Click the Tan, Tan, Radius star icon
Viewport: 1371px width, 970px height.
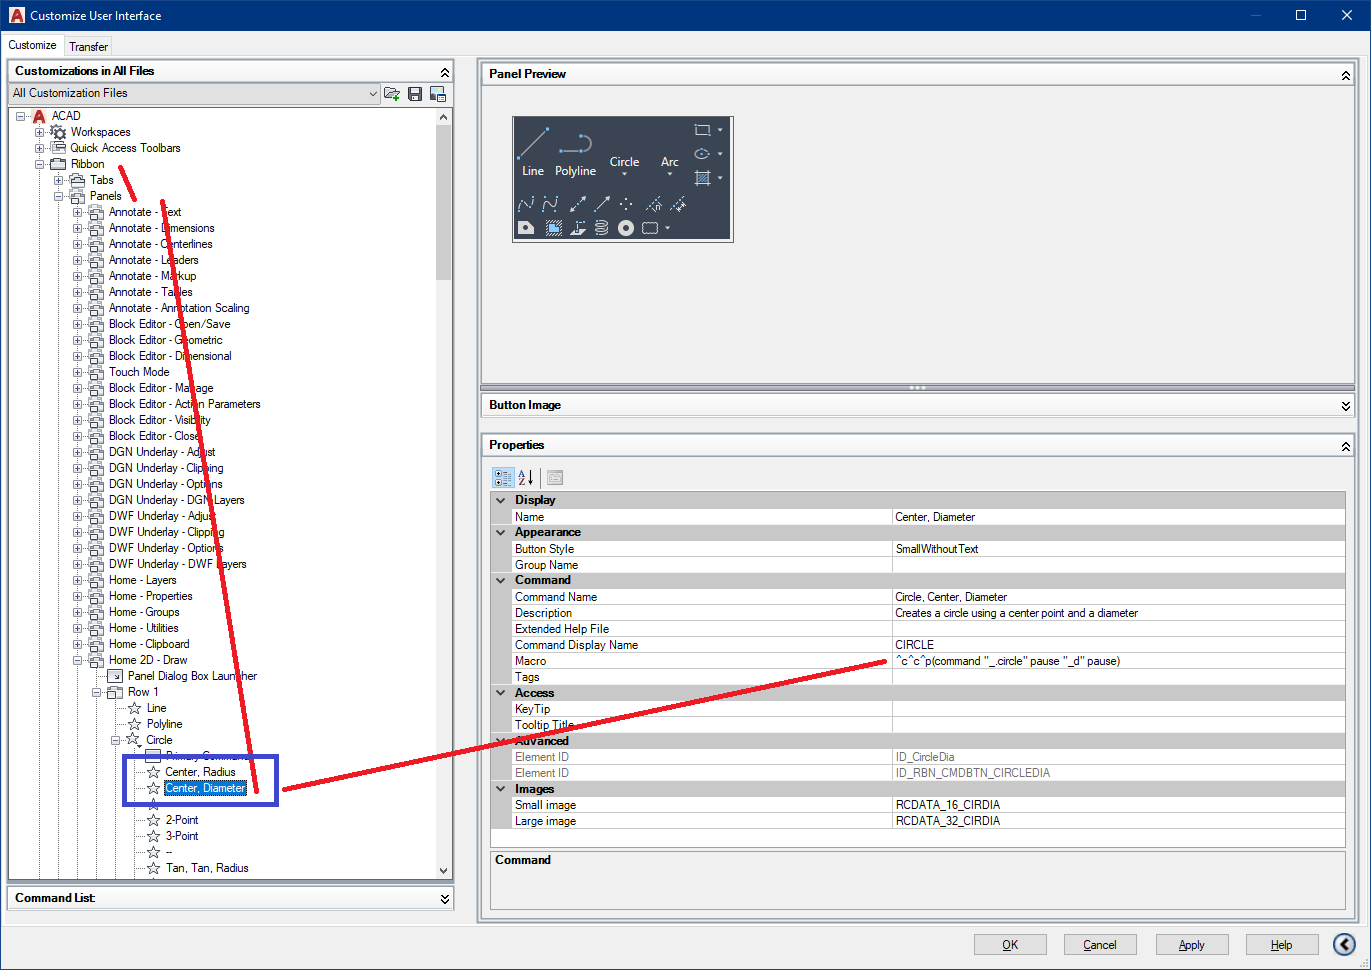pyautogui.click(x=153, y=868)
